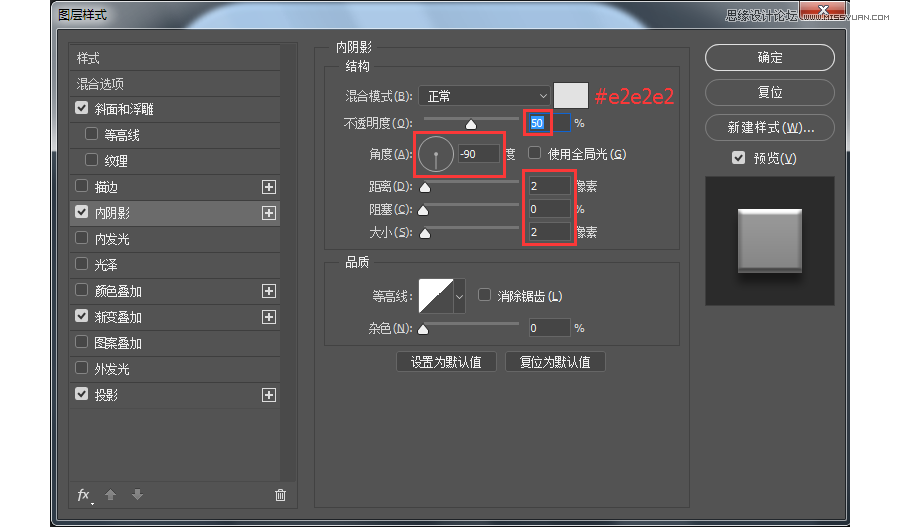Viewport: 900px width, 527px height.
Task: Enable the 内发光 checkbox
Action: click(x=82, y=238)
